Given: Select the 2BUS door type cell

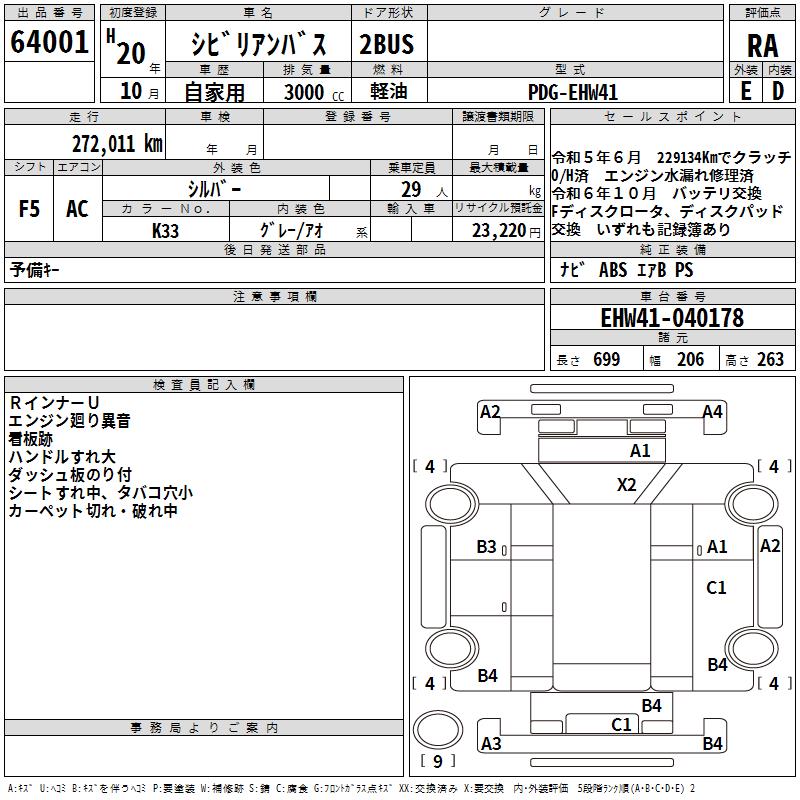Looking at the screenshot, I should [387, 44].
